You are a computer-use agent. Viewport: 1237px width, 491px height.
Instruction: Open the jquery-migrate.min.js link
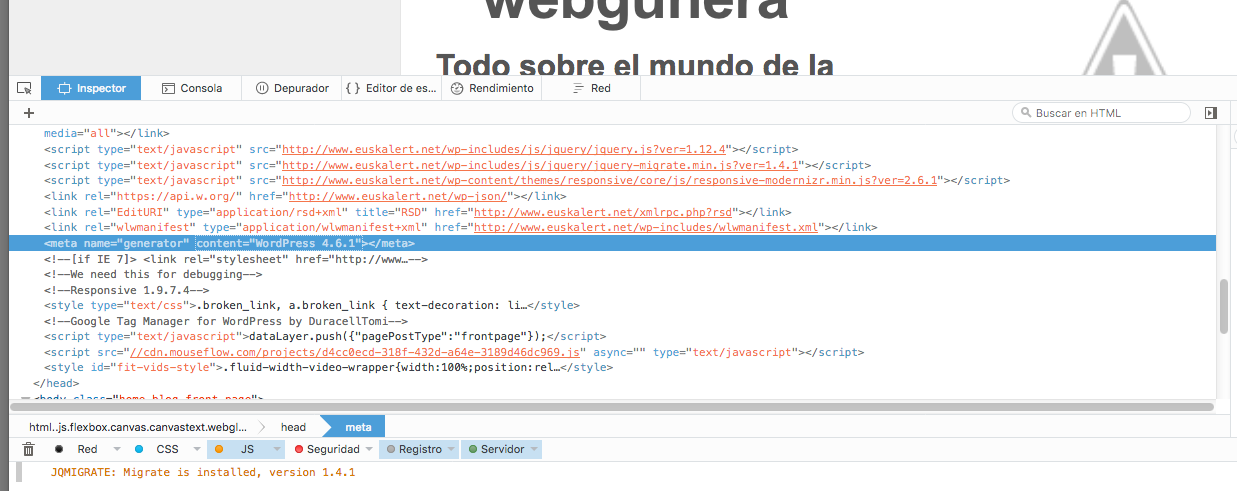(542, 164)
